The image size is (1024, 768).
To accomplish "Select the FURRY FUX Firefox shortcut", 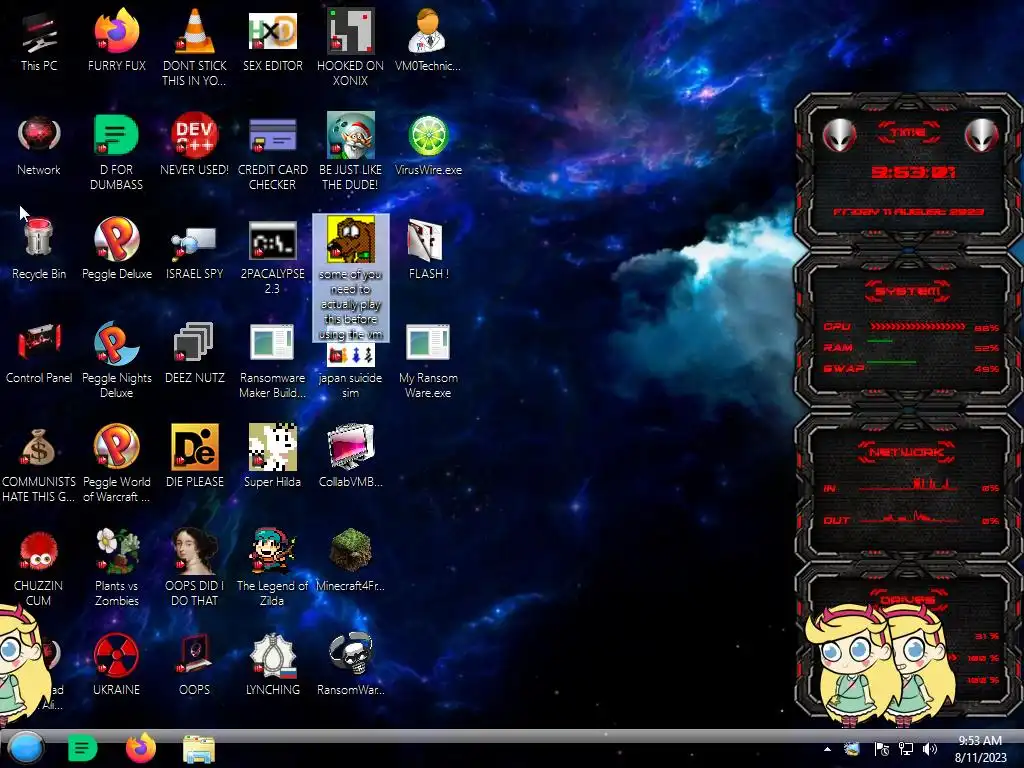I will [x=116, y=31].
